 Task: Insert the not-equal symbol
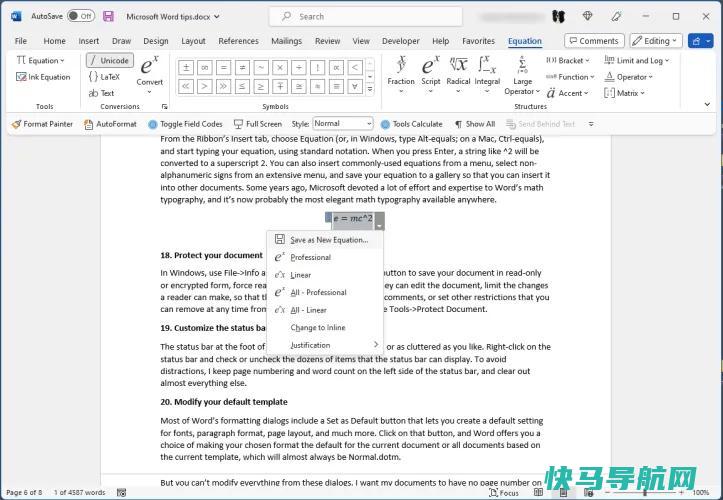[x=243, y=68]
